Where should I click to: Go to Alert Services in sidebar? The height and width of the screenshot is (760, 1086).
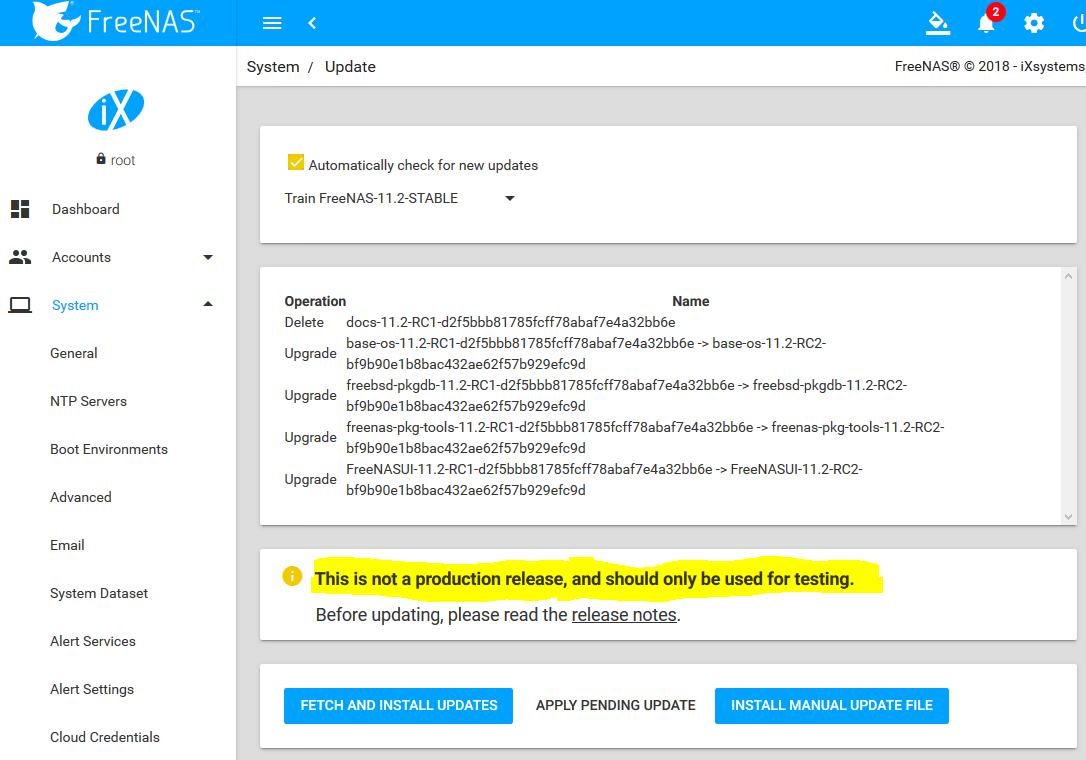(x=93, y=641)
